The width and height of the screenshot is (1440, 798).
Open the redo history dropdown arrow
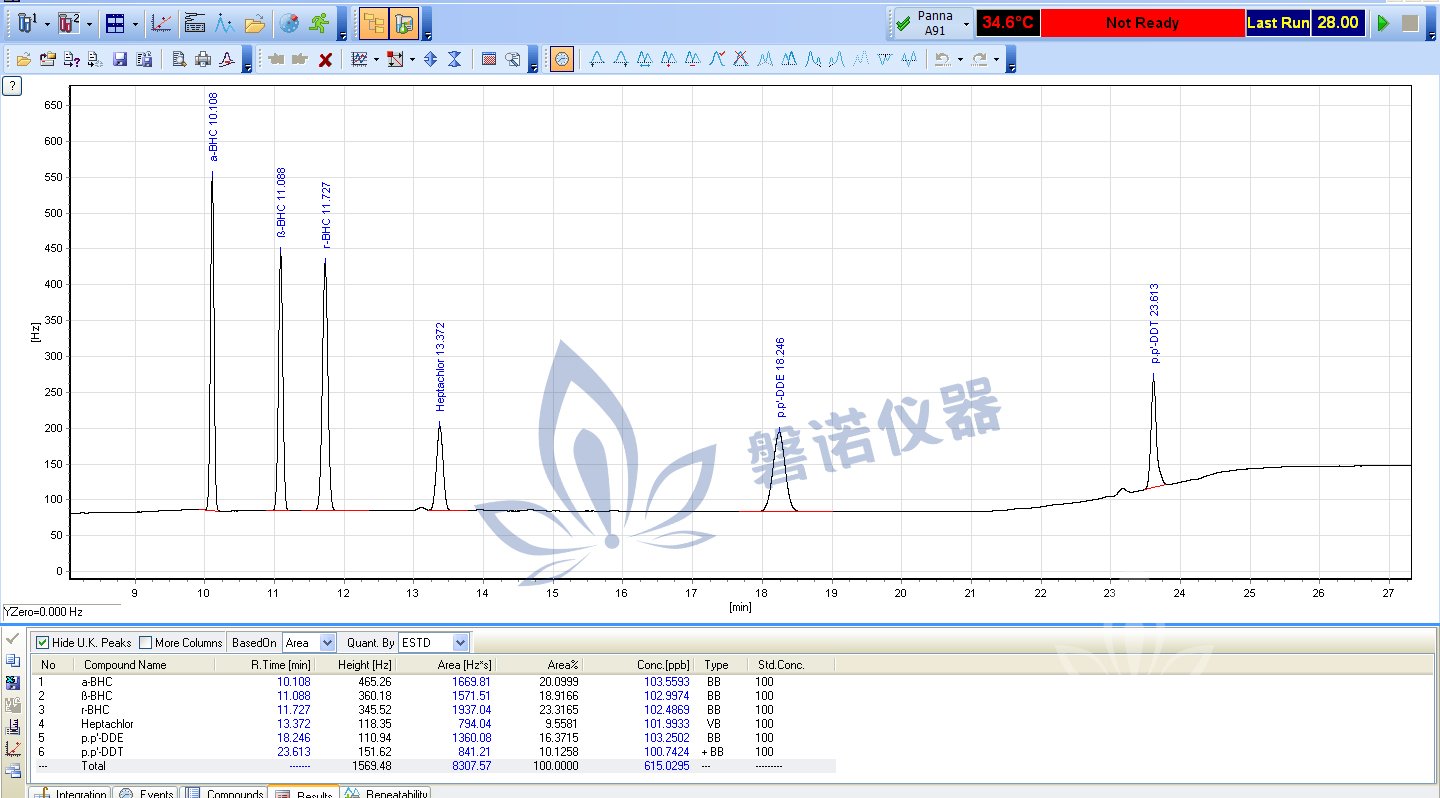pos(996,60)
